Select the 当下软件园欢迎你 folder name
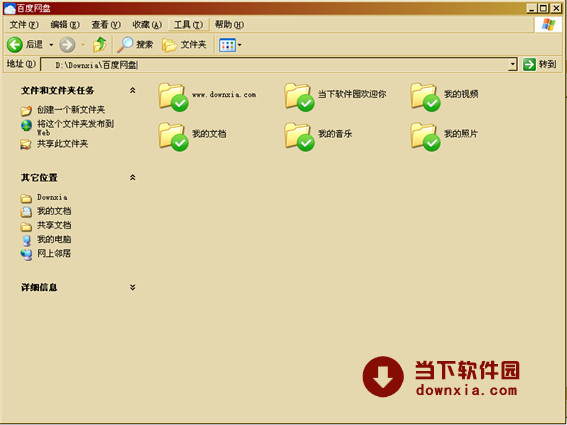 (x=352, y=94)
